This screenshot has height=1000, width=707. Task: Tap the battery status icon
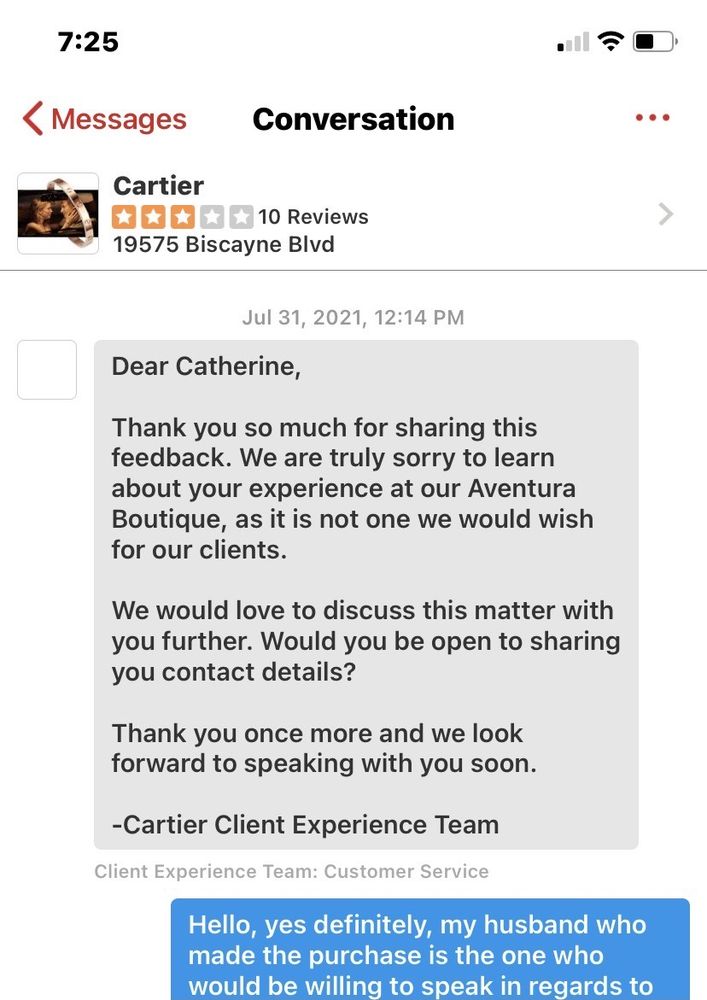[656, 42]
